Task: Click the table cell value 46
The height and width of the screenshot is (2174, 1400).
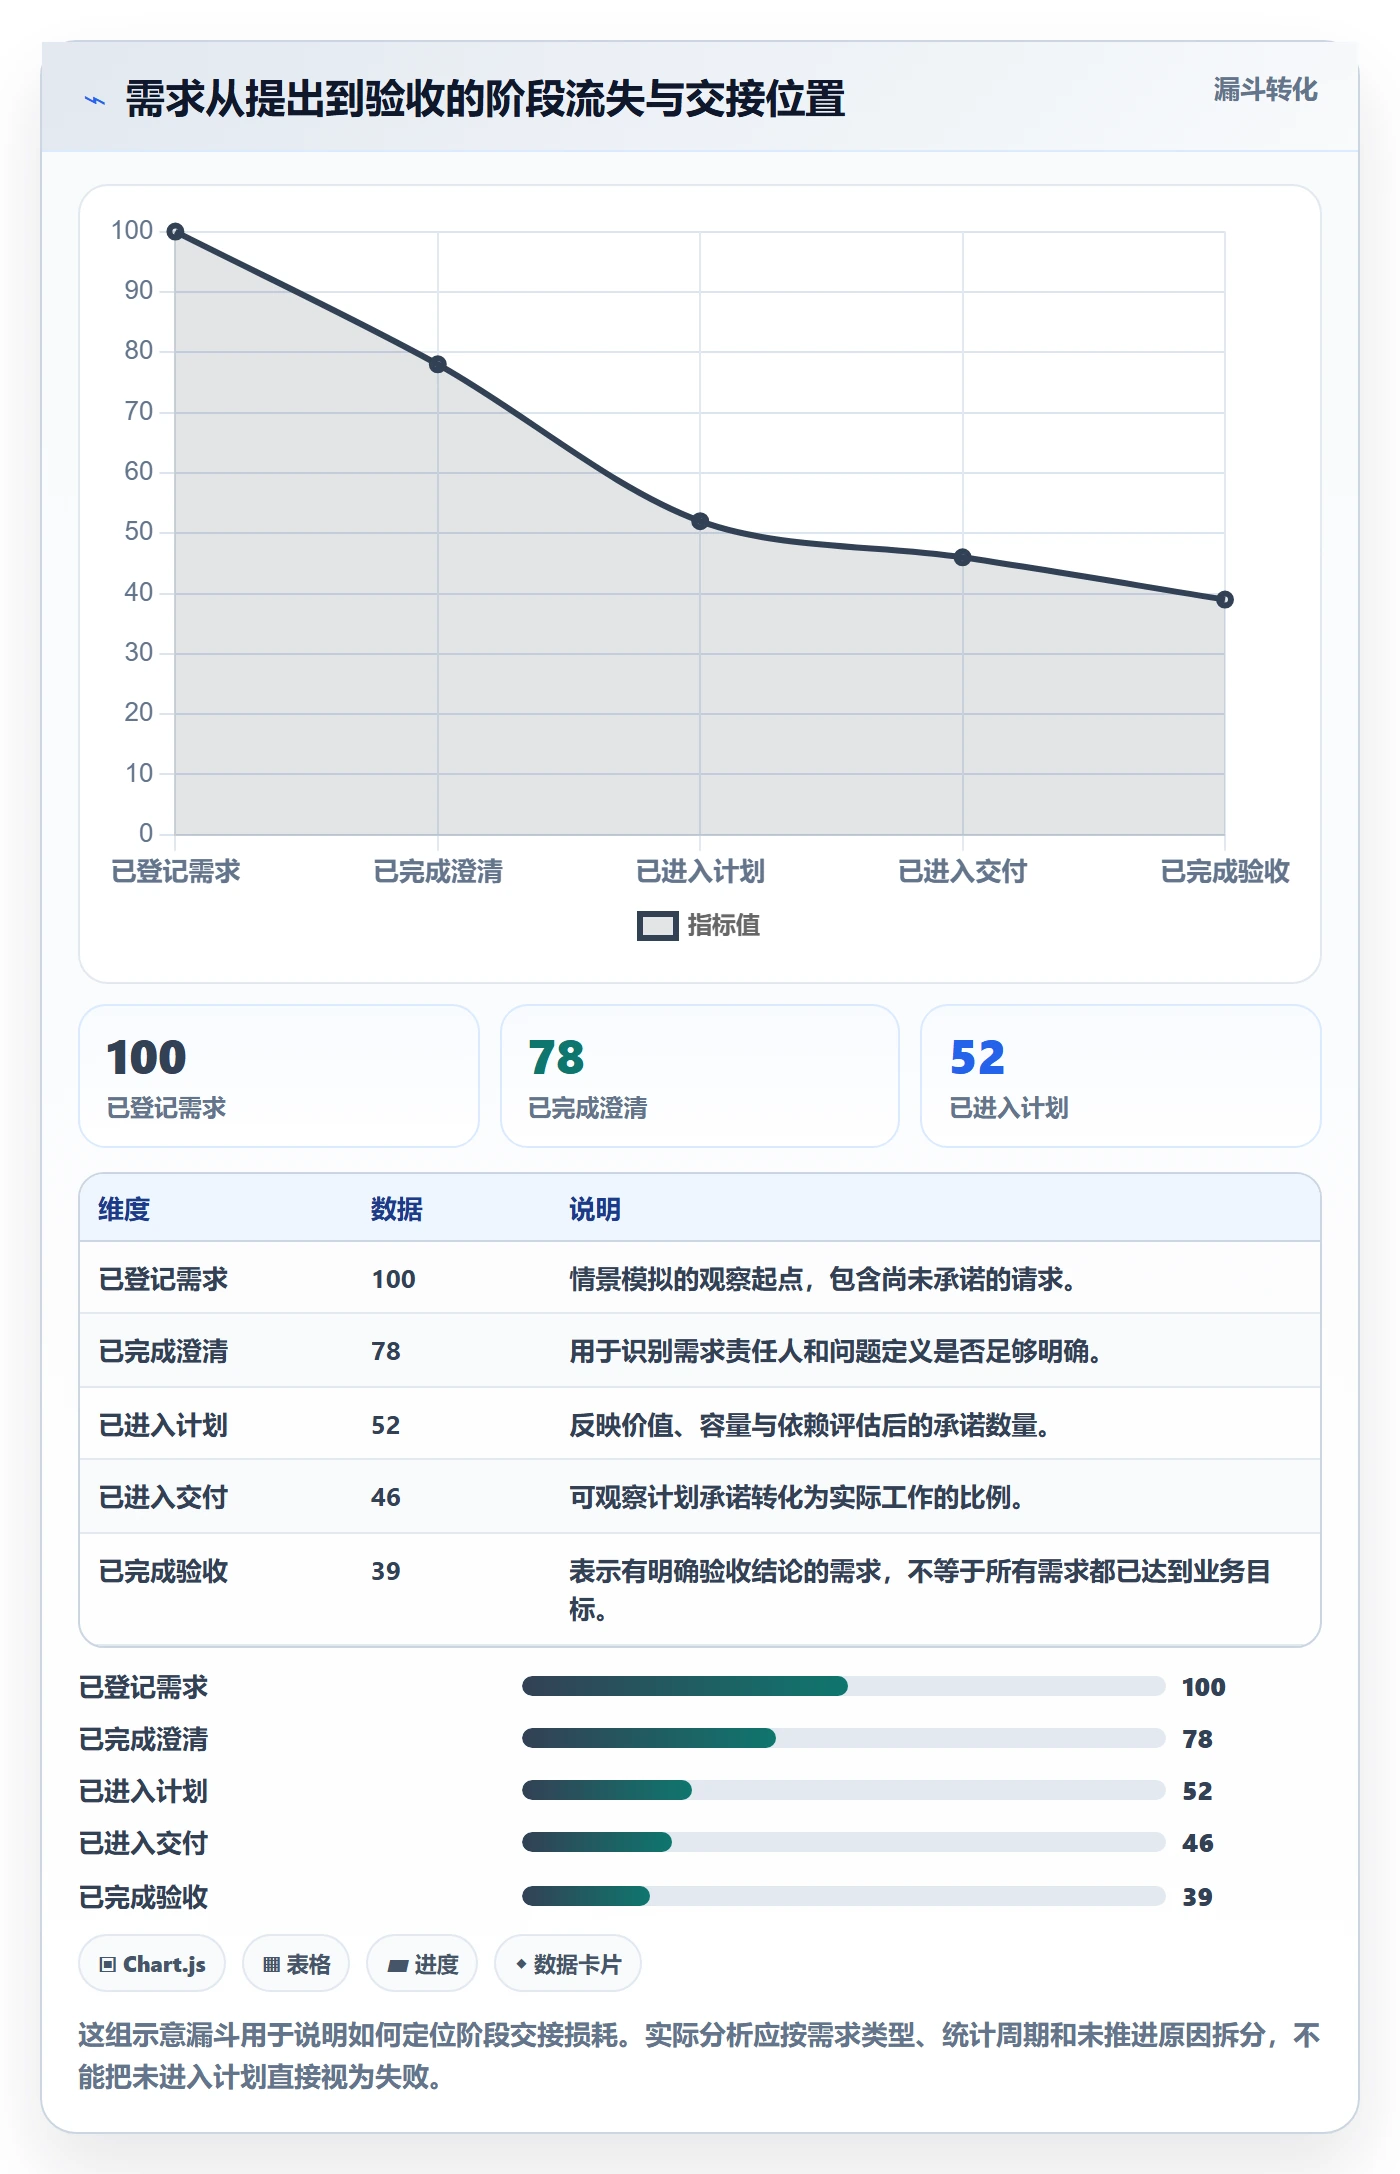Action: (386, 1497)
